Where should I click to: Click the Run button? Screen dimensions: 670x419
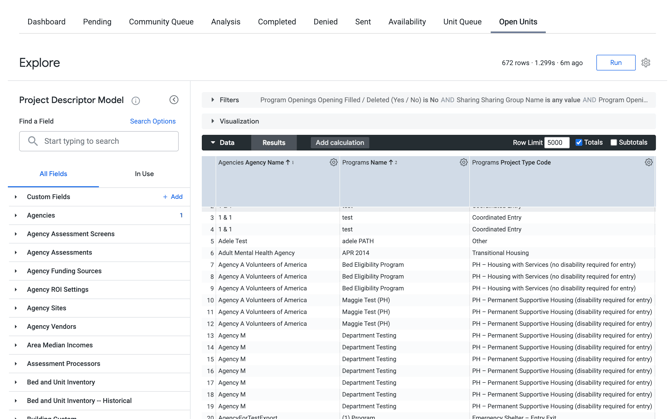tap(616, 63)
